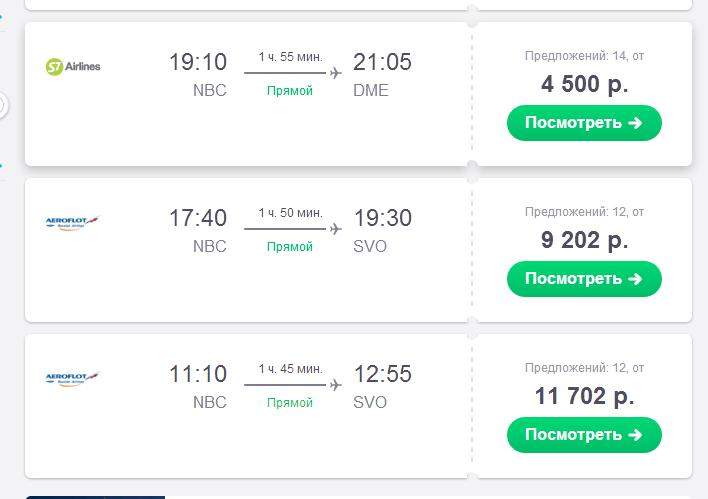Click the price 9 202 р.
708x499 pixels.
584,240
